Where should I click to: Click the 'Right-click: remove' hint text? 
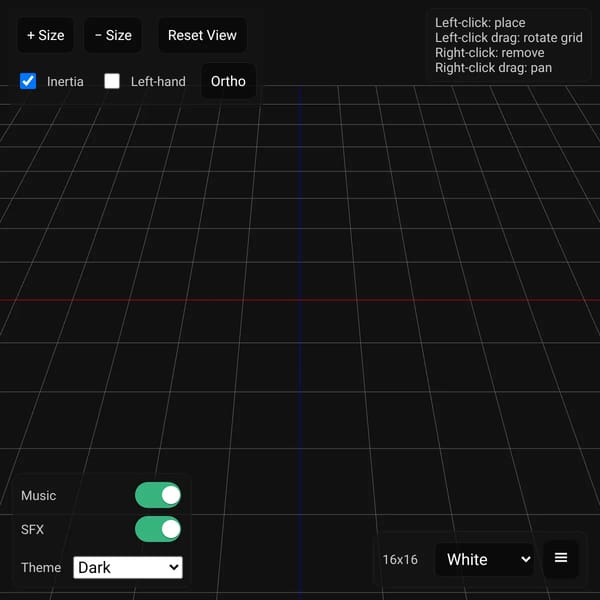pyautogui.click(x=489, y=52)
